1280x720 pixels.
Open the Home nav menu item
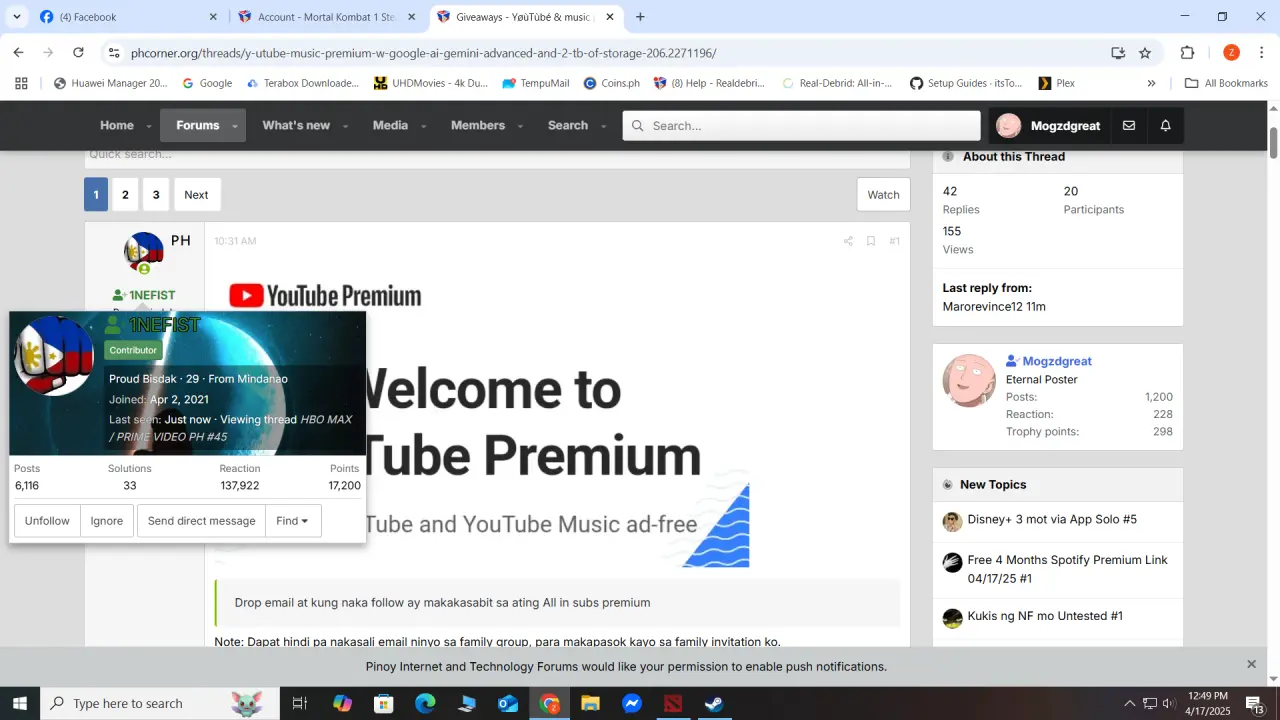point(117,126)
